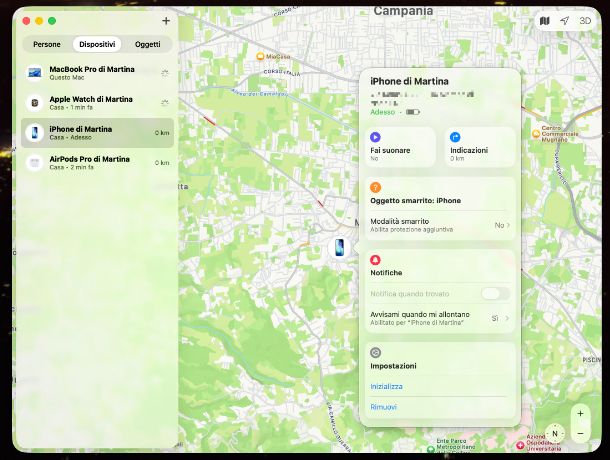
Task: Switch to the Dispositivi tab
Action: click(x=97, y=44)
